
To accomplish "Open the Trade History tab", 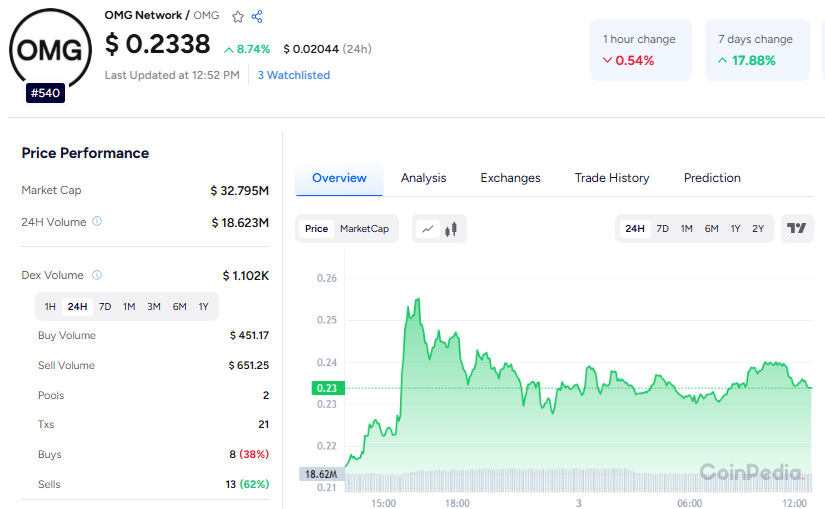I will tap(612, 178).
